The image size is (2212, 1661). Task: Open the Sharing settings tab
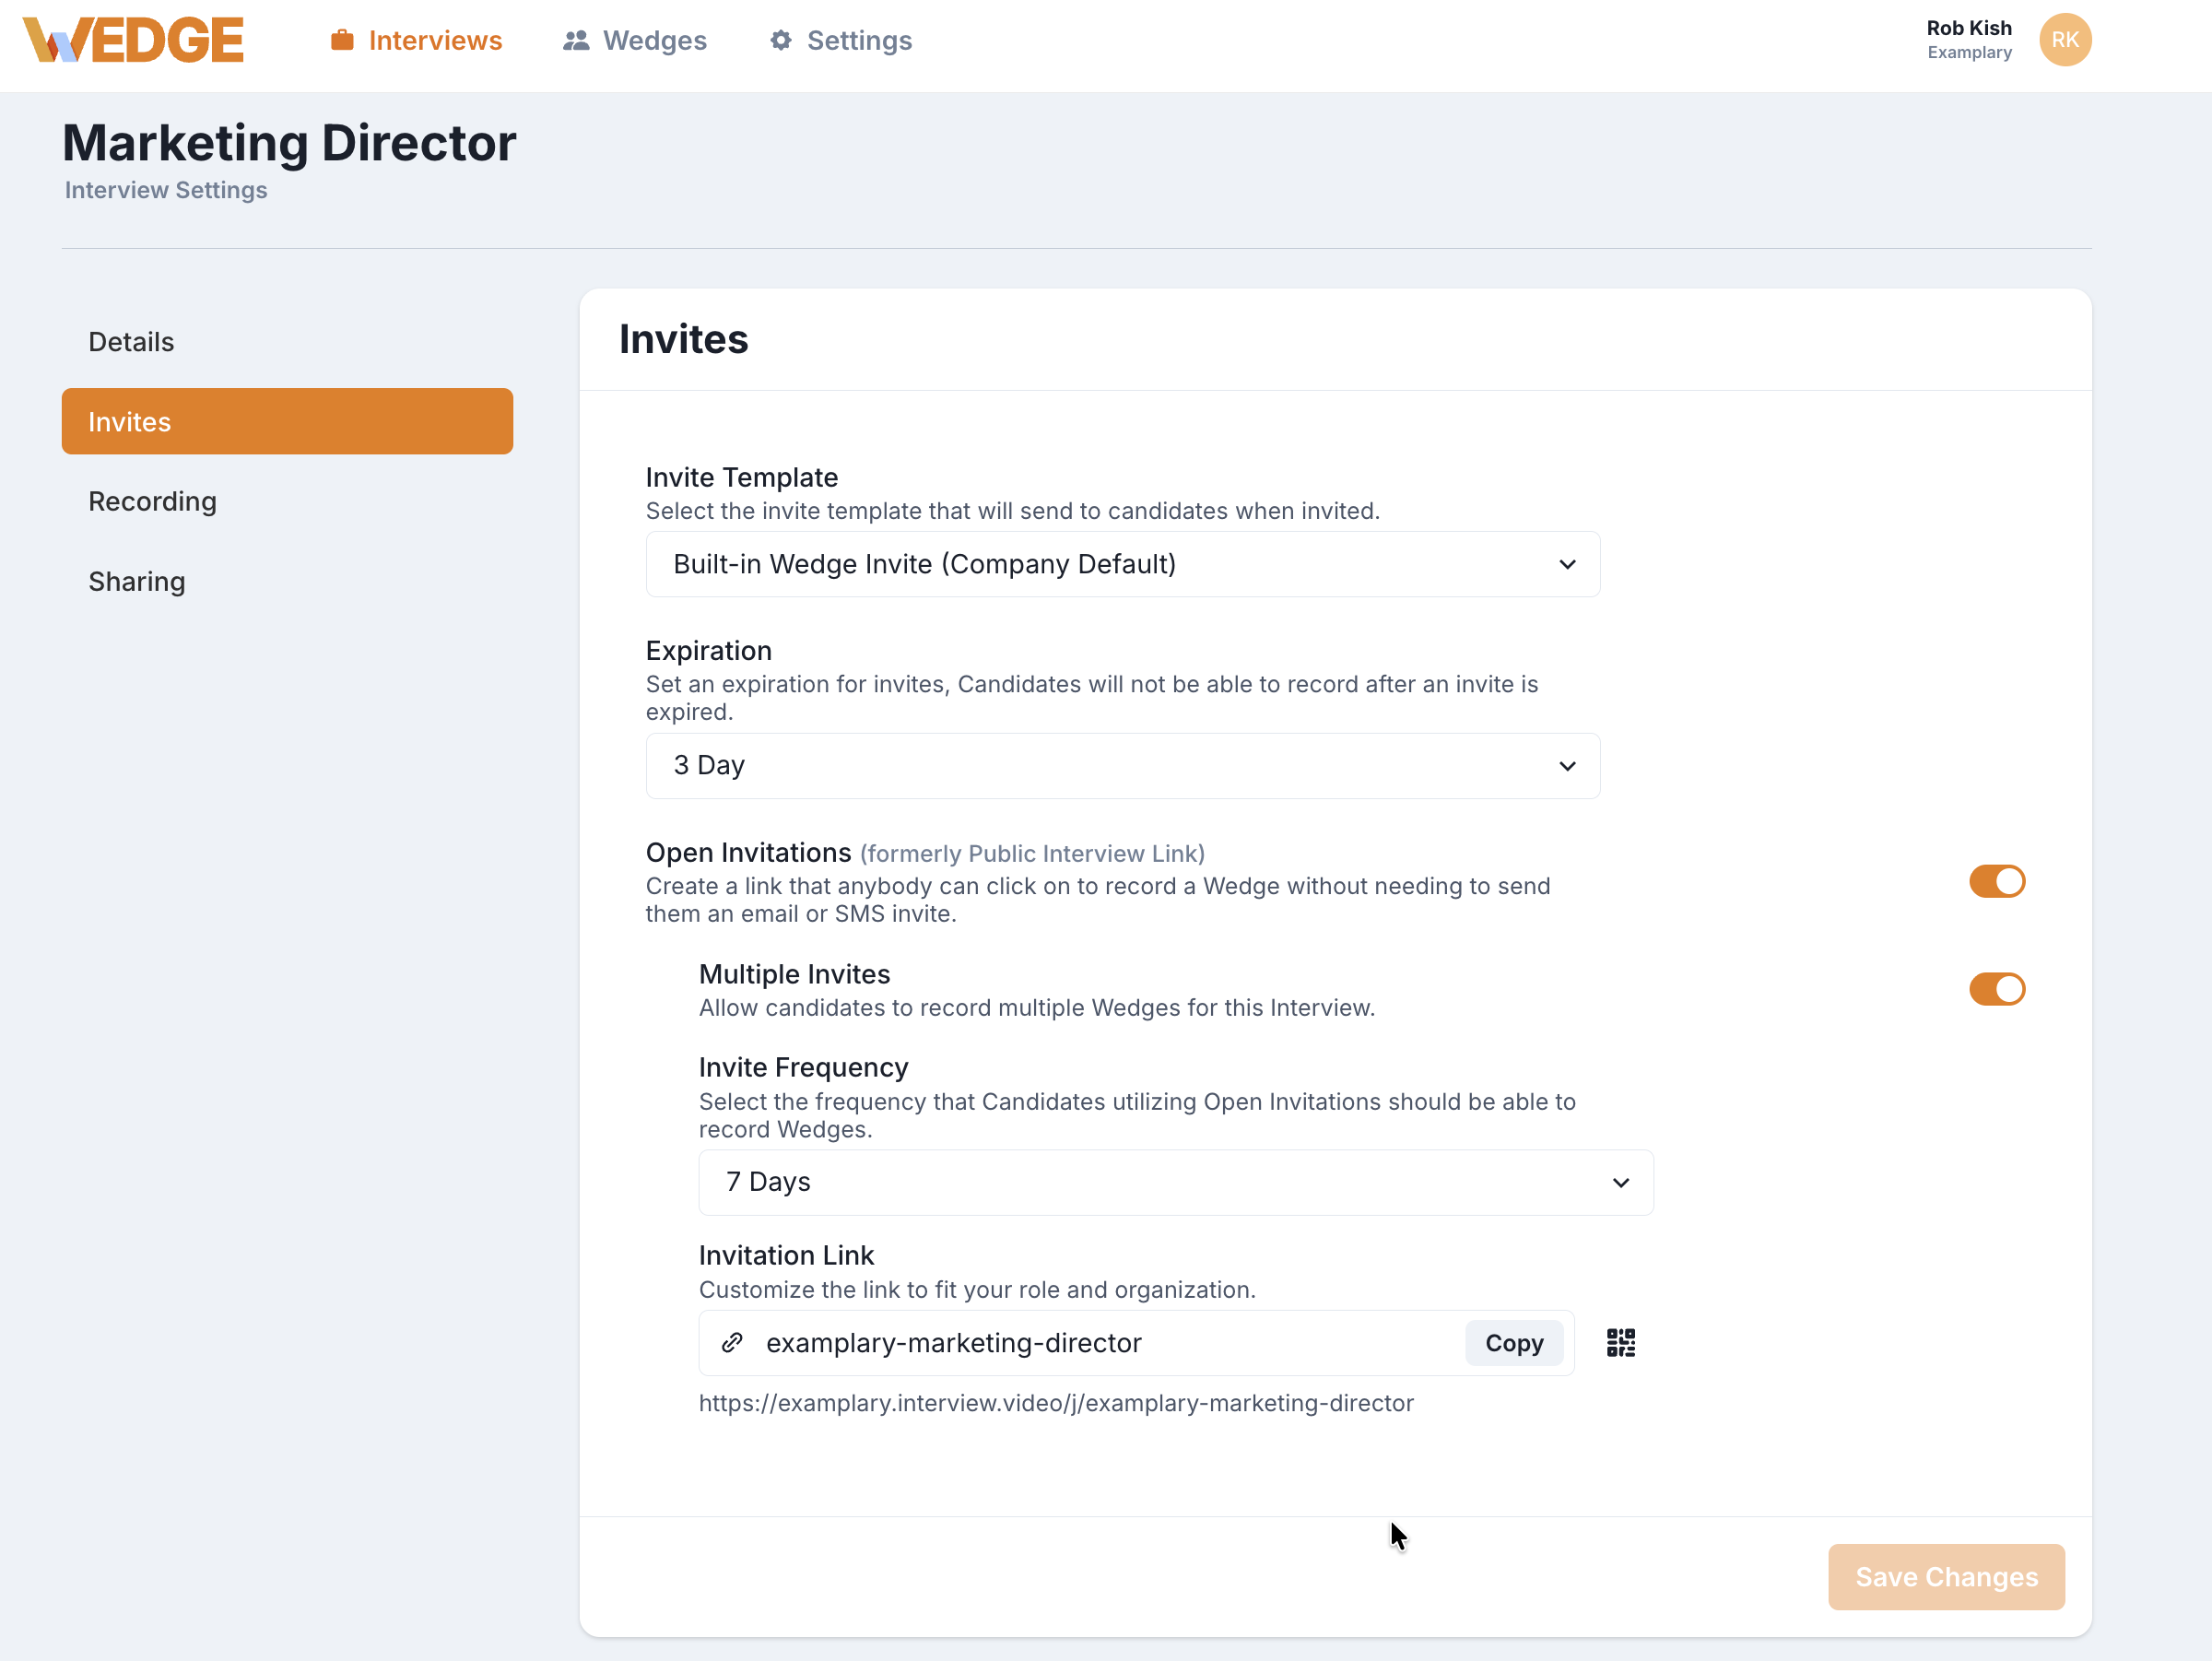(x=137, y=581)
